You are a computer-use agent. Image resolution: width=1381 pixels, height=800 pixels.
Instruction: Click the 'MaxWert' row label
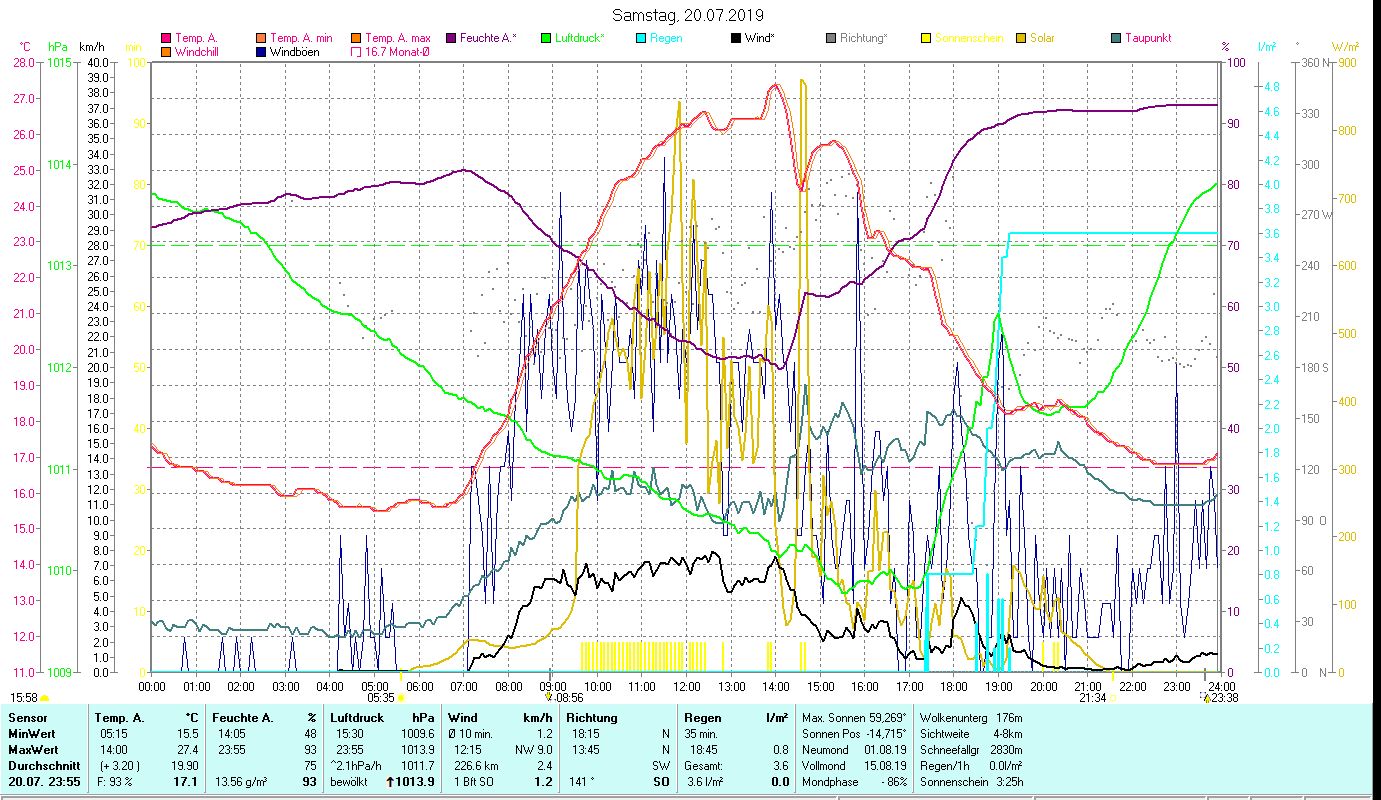coord(32,750)
